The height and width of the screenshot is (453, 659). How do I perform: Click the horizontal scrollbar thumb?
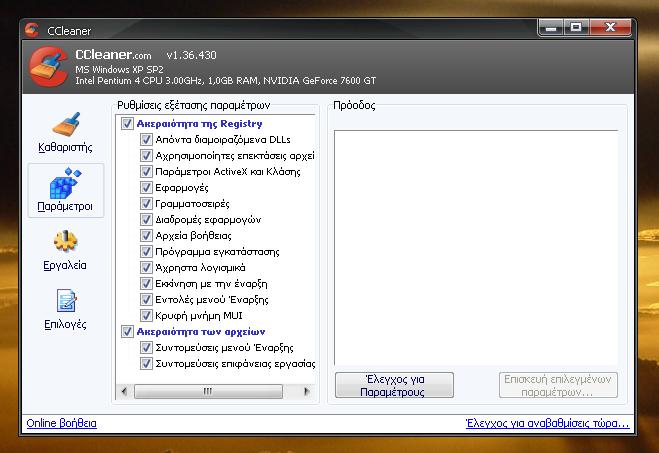(208, 391)
